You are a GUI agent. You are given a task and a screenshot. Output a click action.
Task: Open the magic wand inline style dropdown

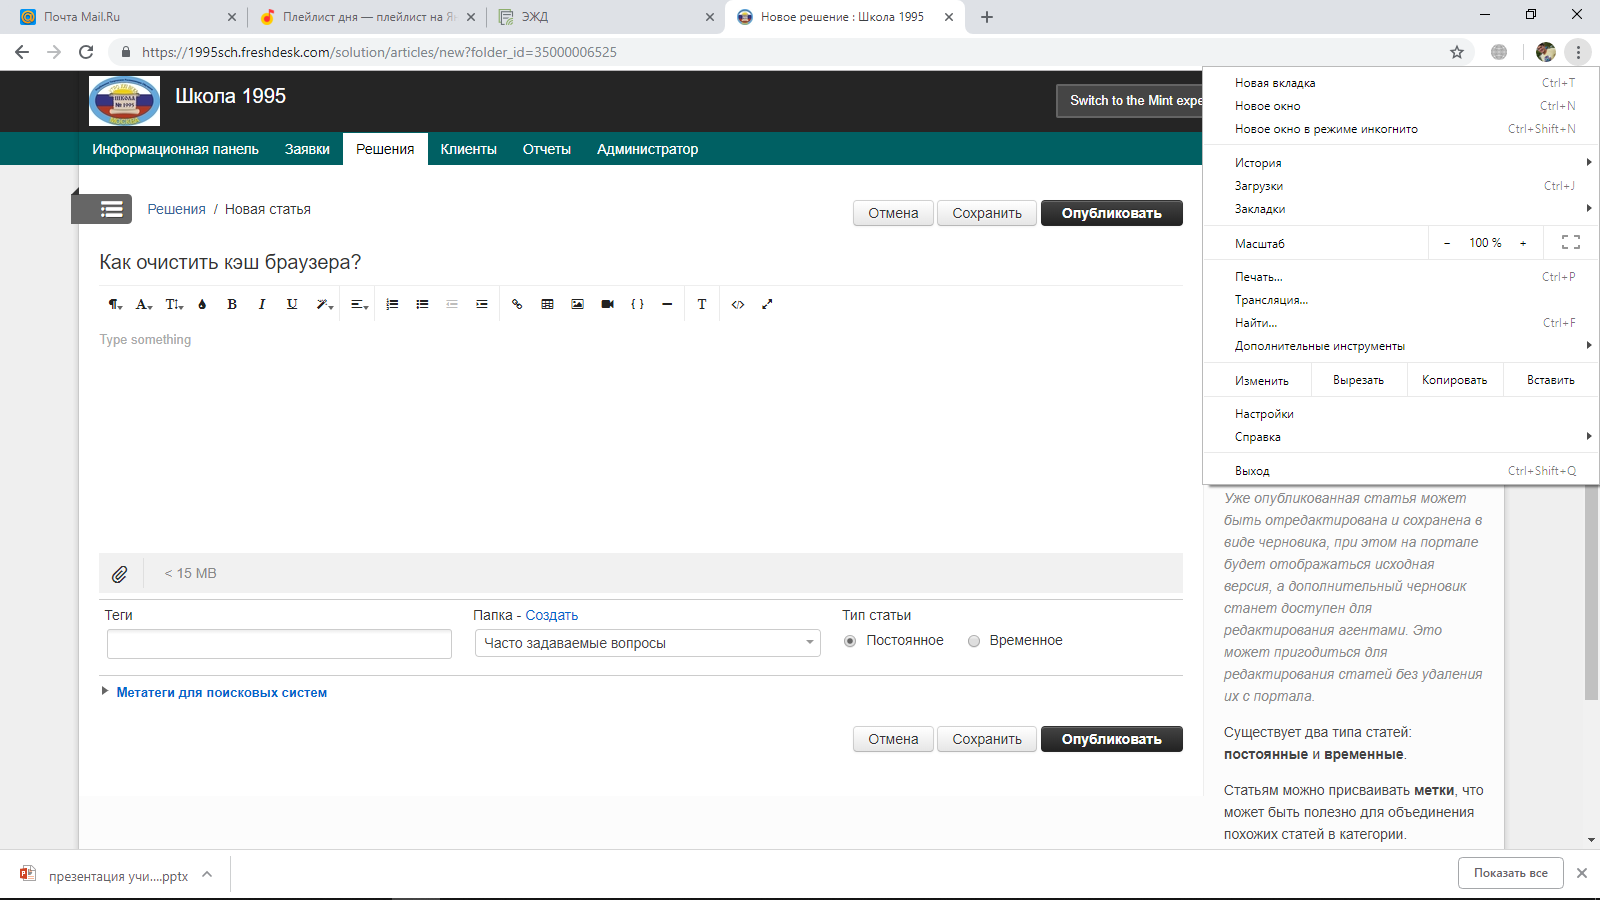point(324,304)
